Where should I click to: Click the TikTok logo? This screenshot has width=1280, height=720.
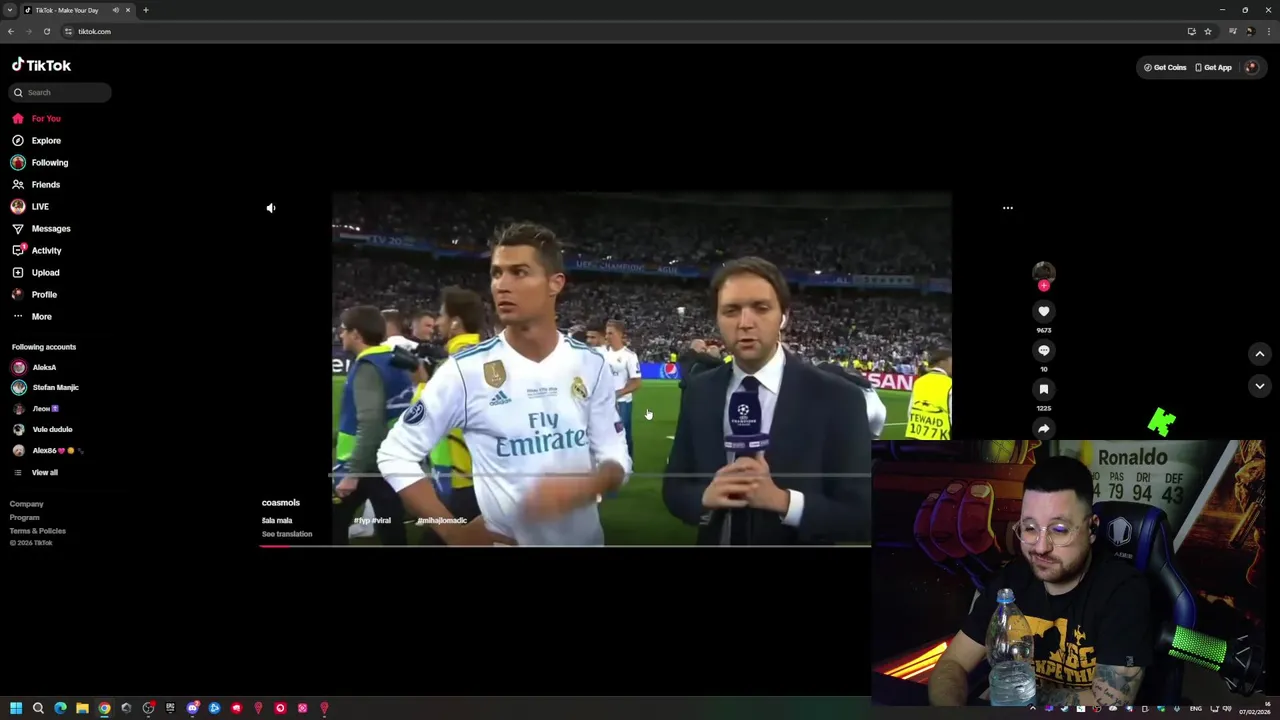pyautogui.click(x=41, y=65)
